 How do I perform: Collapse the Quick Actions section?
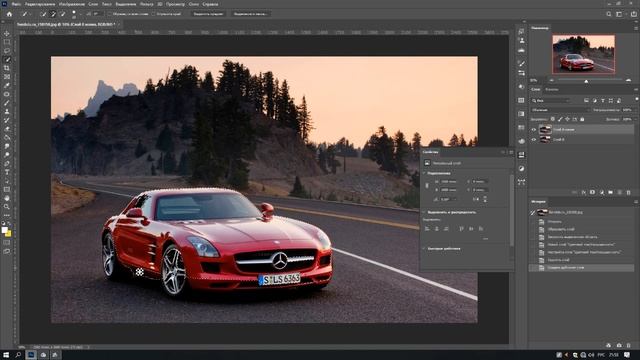click(x=424, y=249)
